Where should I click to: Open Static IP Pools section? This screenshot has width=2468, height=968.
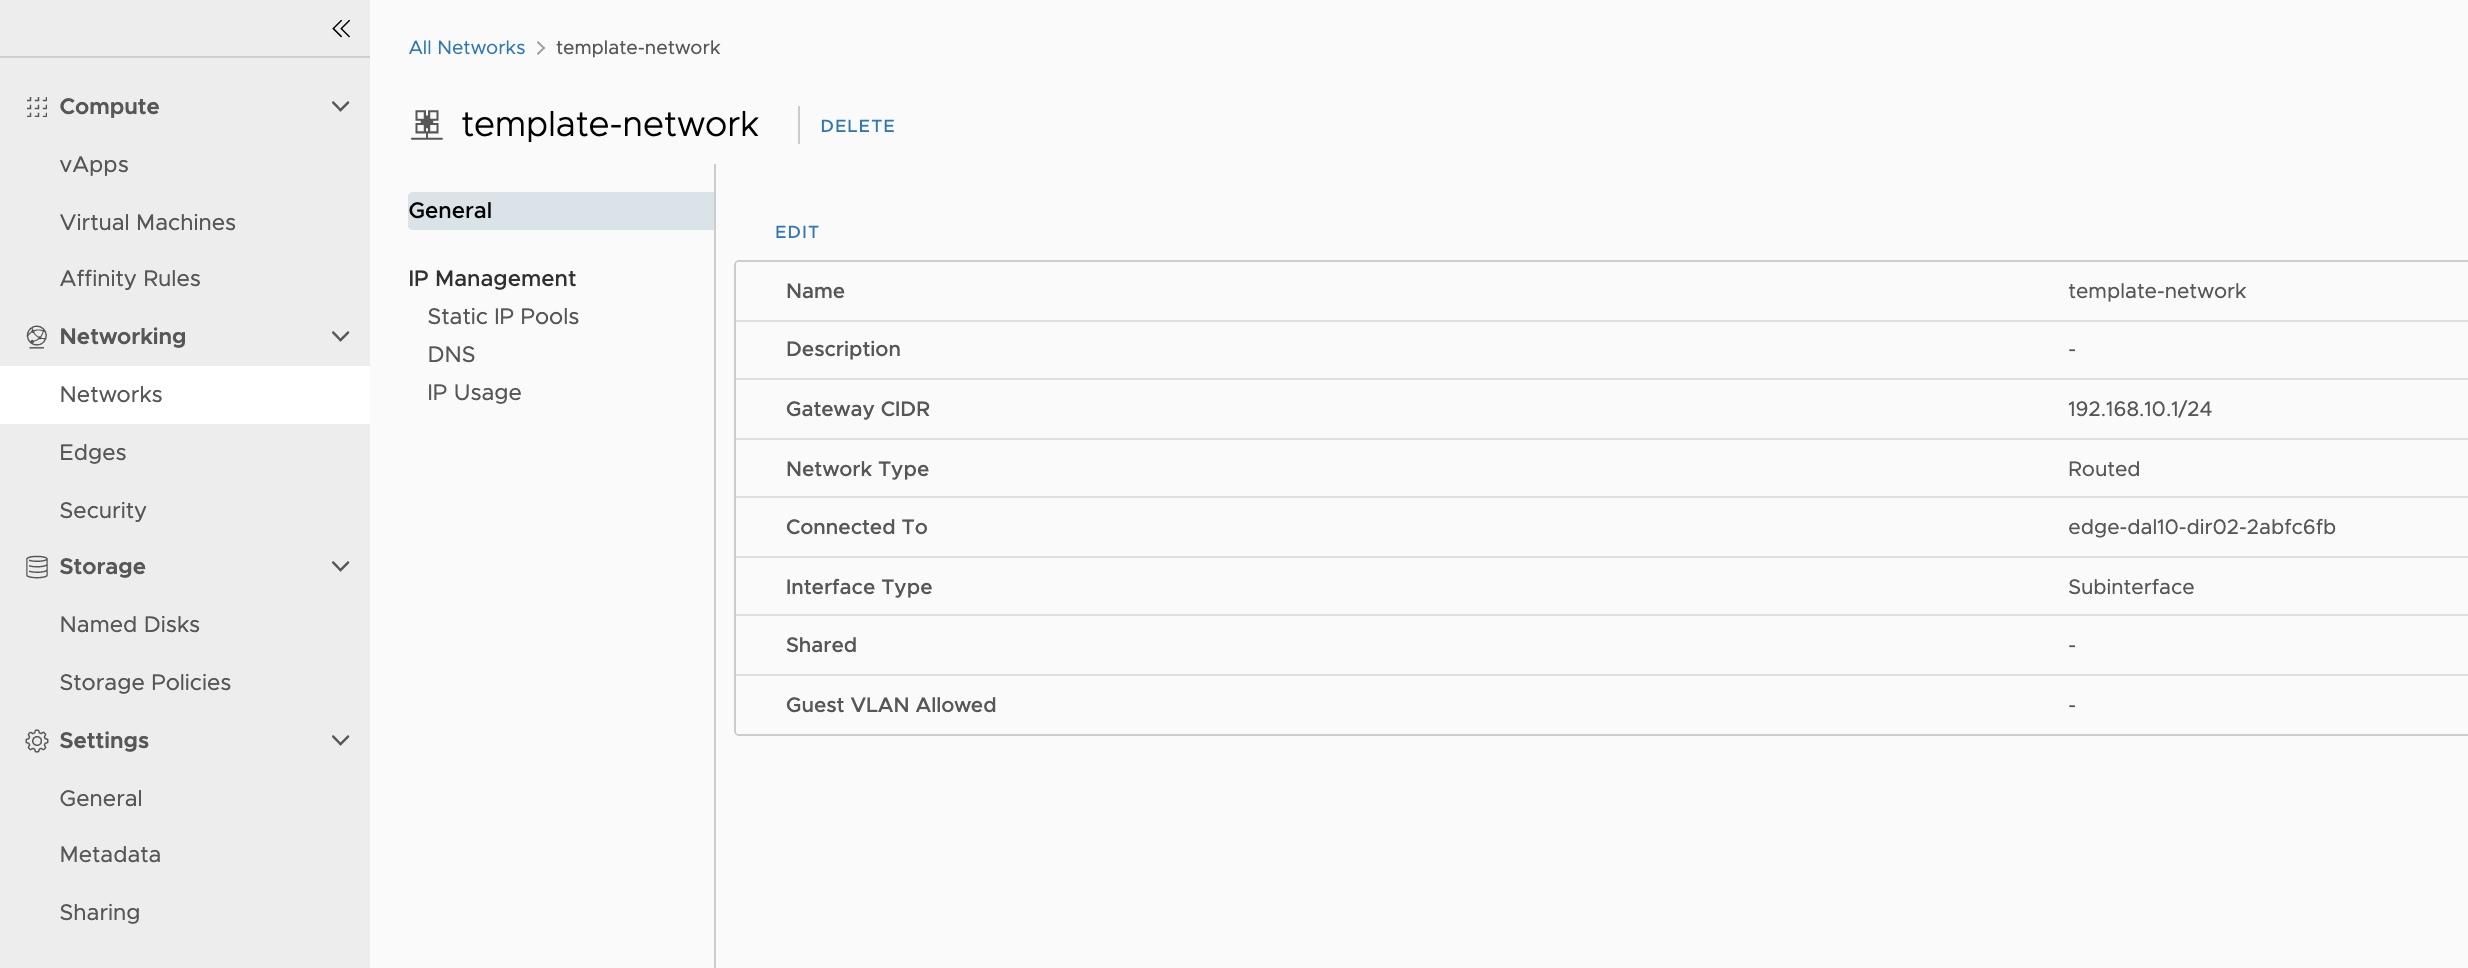(x=503, y=317)
